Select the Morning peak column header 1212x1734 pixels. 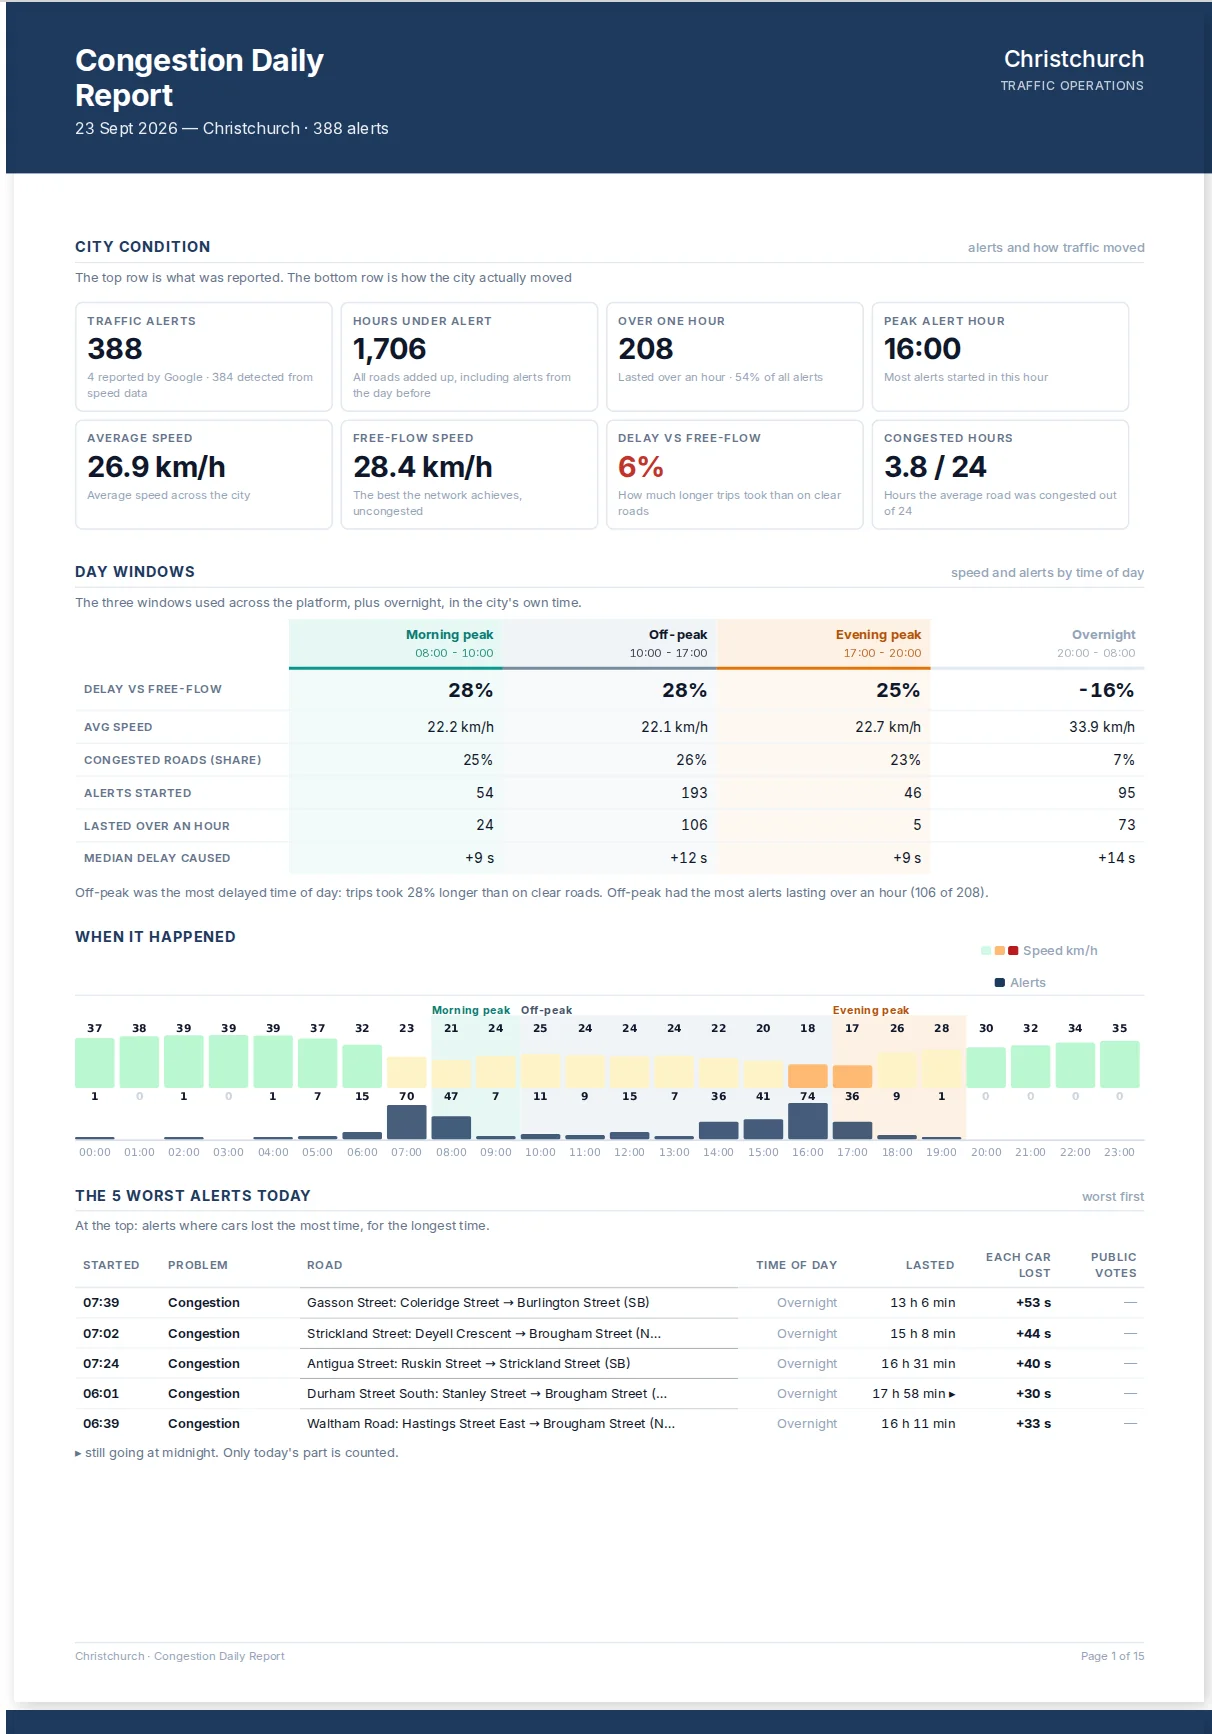(396, 643)
